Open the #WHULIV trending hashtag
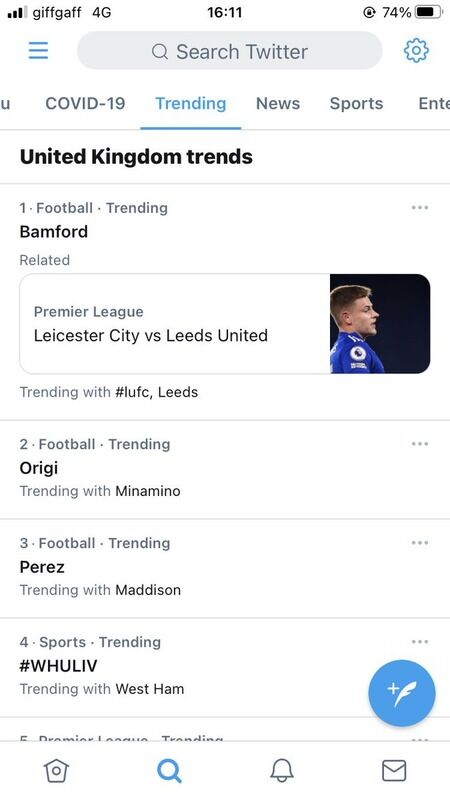The height and width of the screenshot is (800, 450). [x=58, y=666]
